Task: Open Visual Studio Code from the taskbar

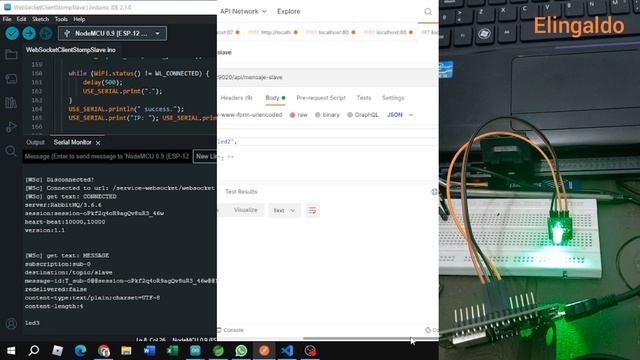Action: (x=287, y=351)
